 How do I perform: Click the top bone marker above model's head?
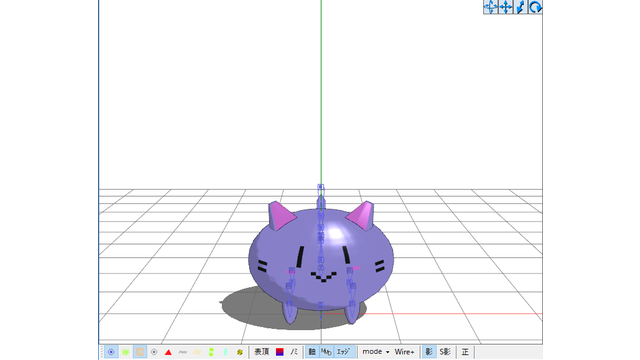pyautogui.click(x=321, y=187)
